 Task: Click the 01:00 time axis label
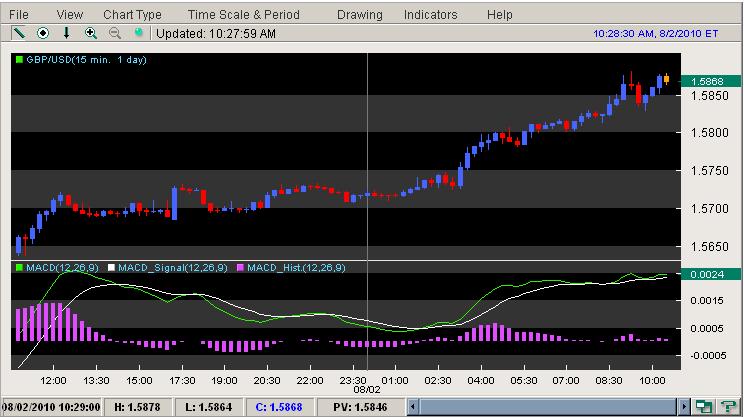coord(395,381)
